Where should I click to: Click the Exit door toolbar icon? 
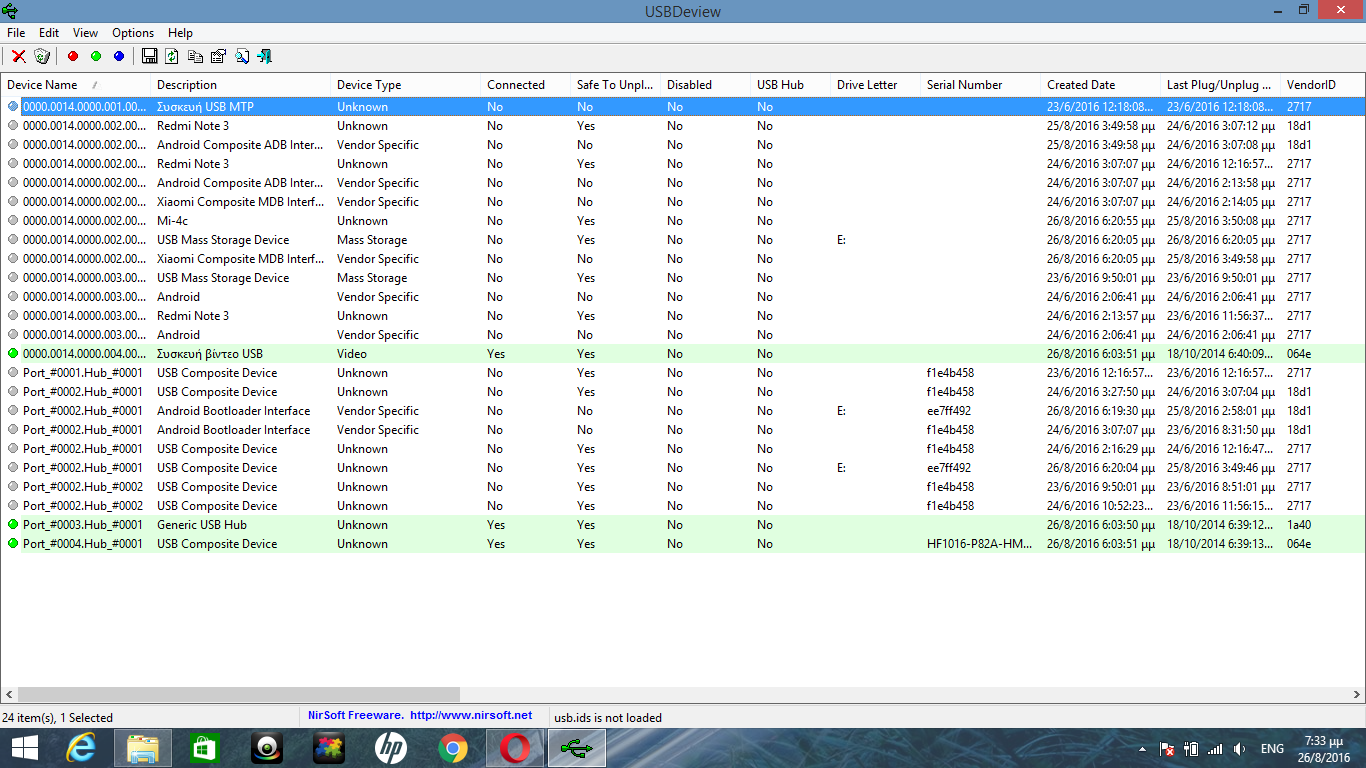(x=265, y=57)
